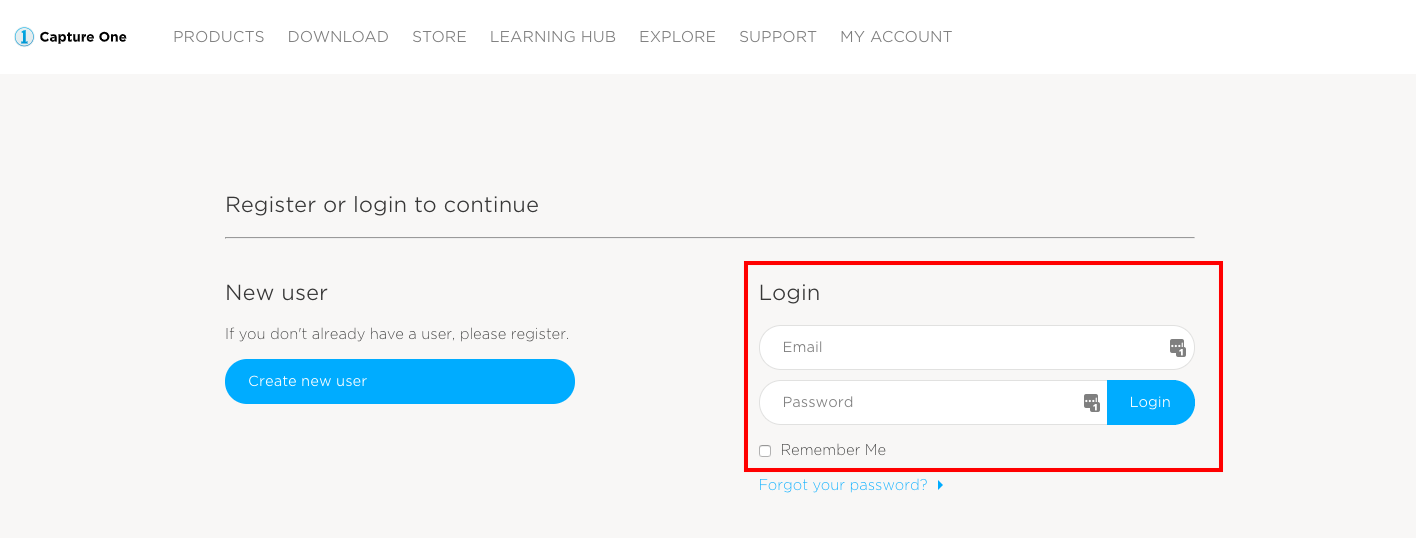Click the Capture One logo icon
Image resolution: width=1416 pixels, height=543 pixels.
24,37
